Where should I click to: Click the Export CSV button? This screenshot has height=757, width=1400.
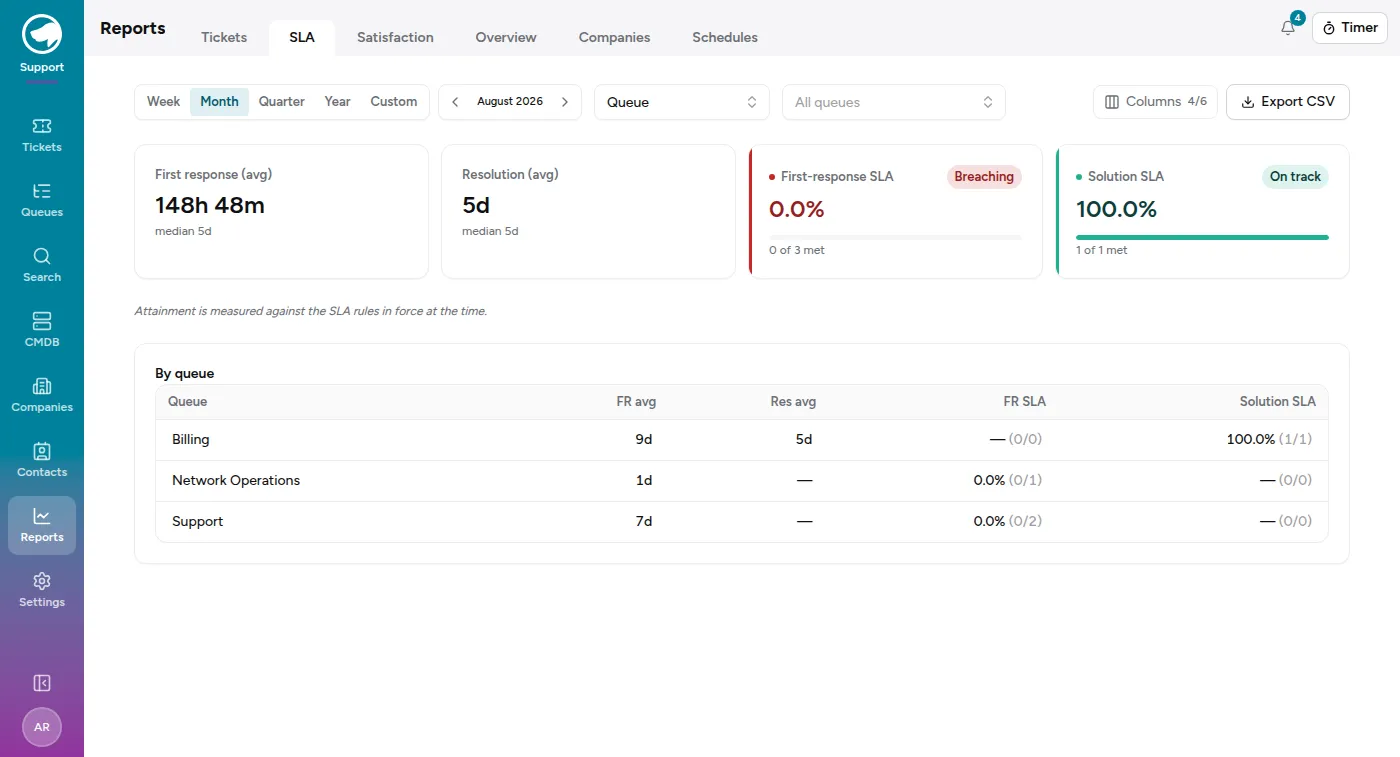[x=1288, y=102]
